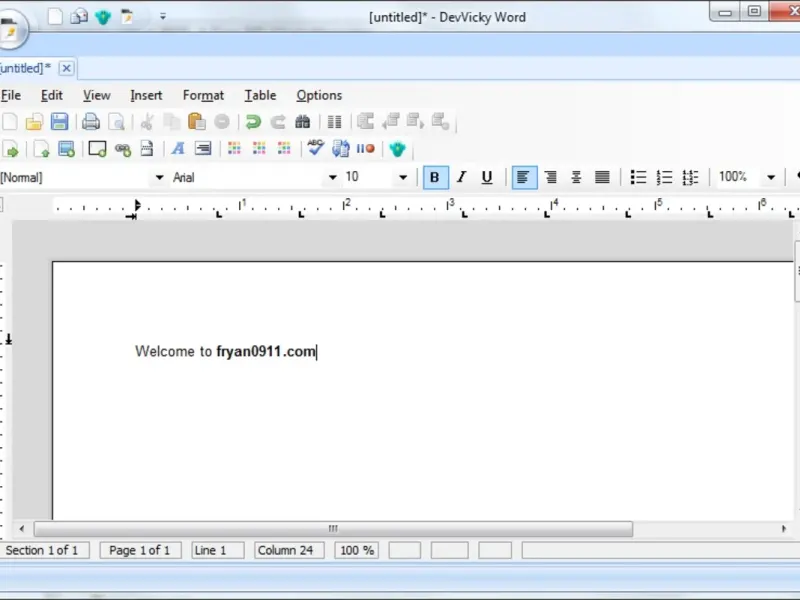
Task: Click the columns layout icon
Action: click(x=334, y=122)
